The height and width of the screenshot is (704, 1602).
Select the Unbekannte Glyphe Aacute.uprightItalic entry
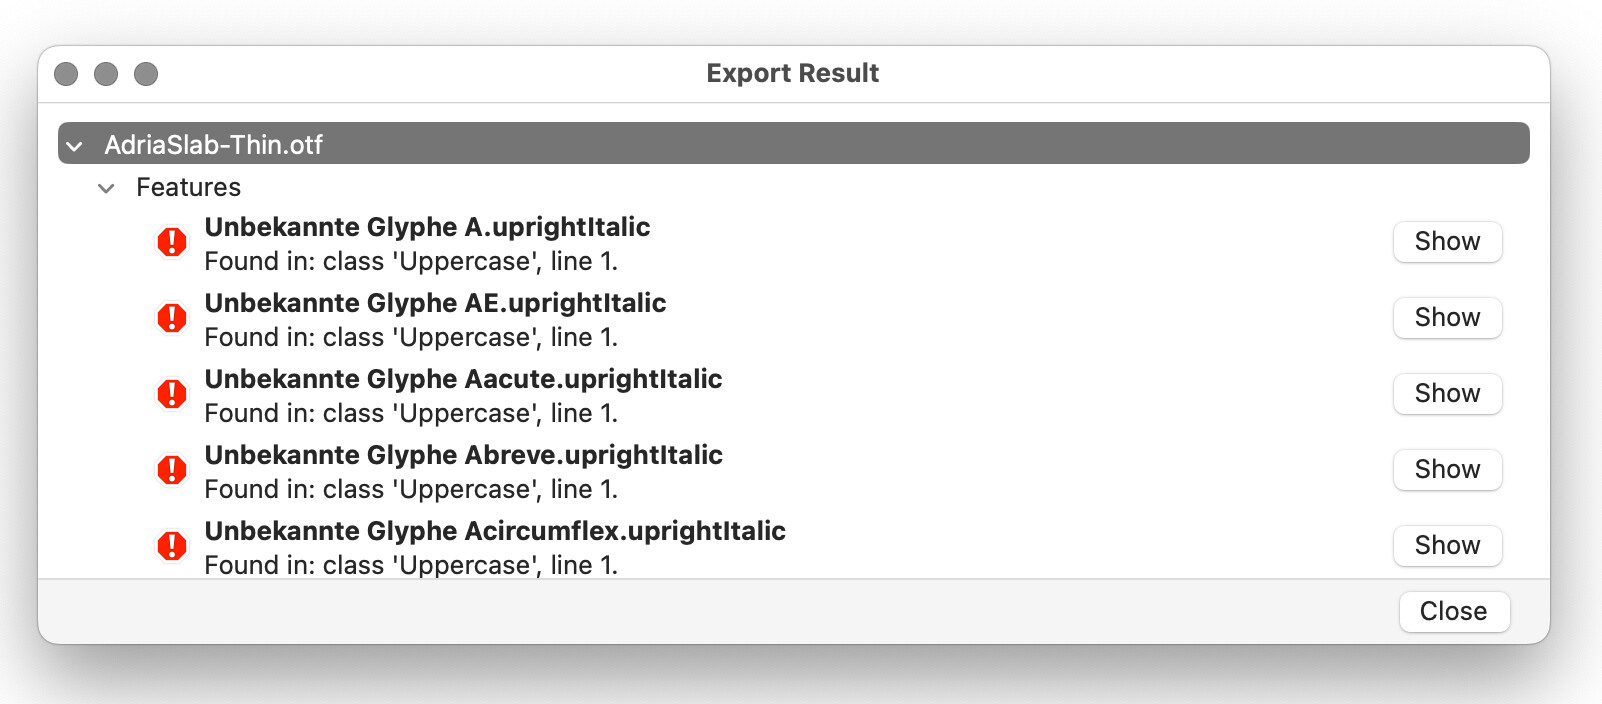tap(463, 380)
